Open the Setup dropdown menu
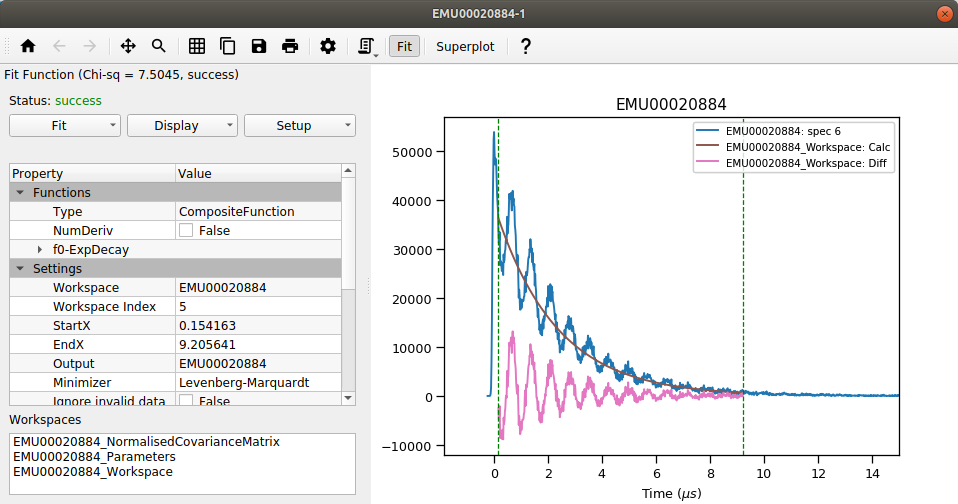Image resolution: width=958 pixels, height=504 pixels. [x=300, y=126]
